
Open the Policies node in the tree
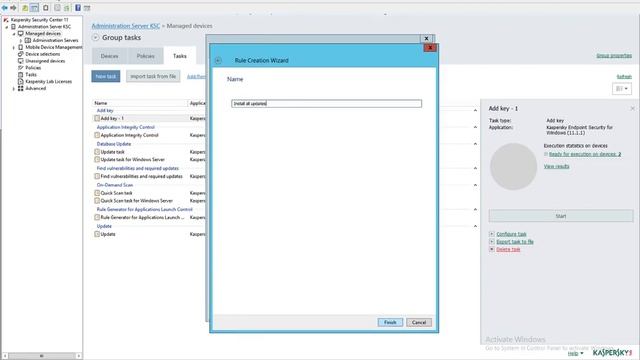coord(33,68)
